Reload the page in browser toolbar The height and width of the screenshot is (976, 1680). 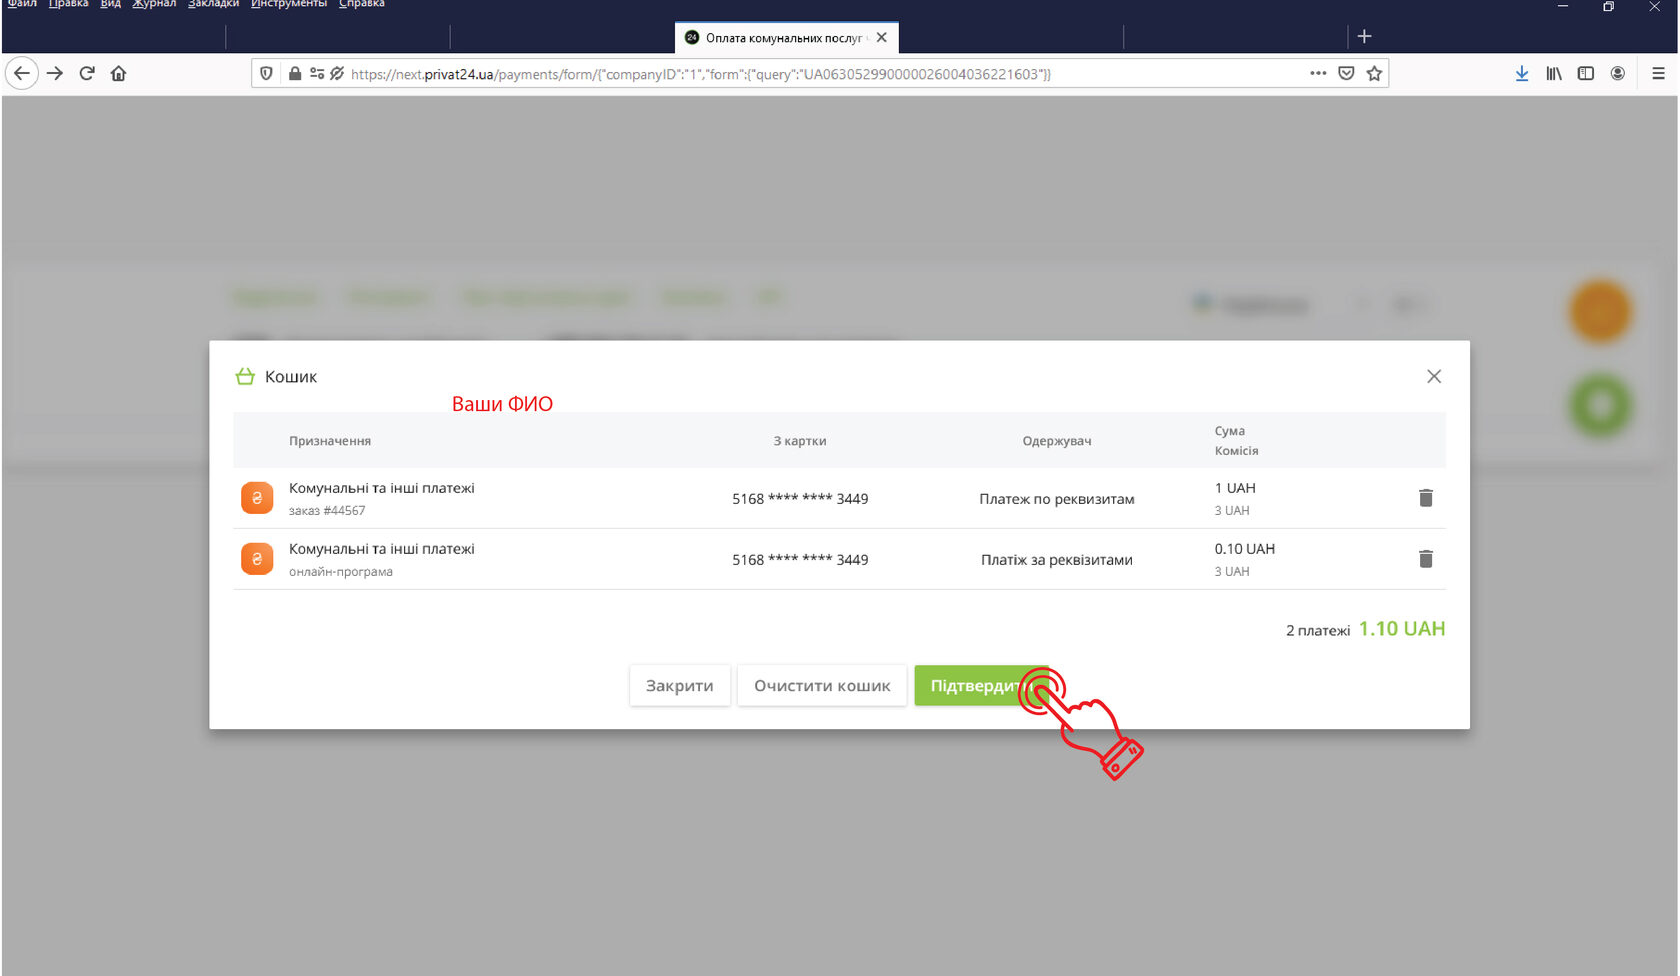(x=87, y=73)
